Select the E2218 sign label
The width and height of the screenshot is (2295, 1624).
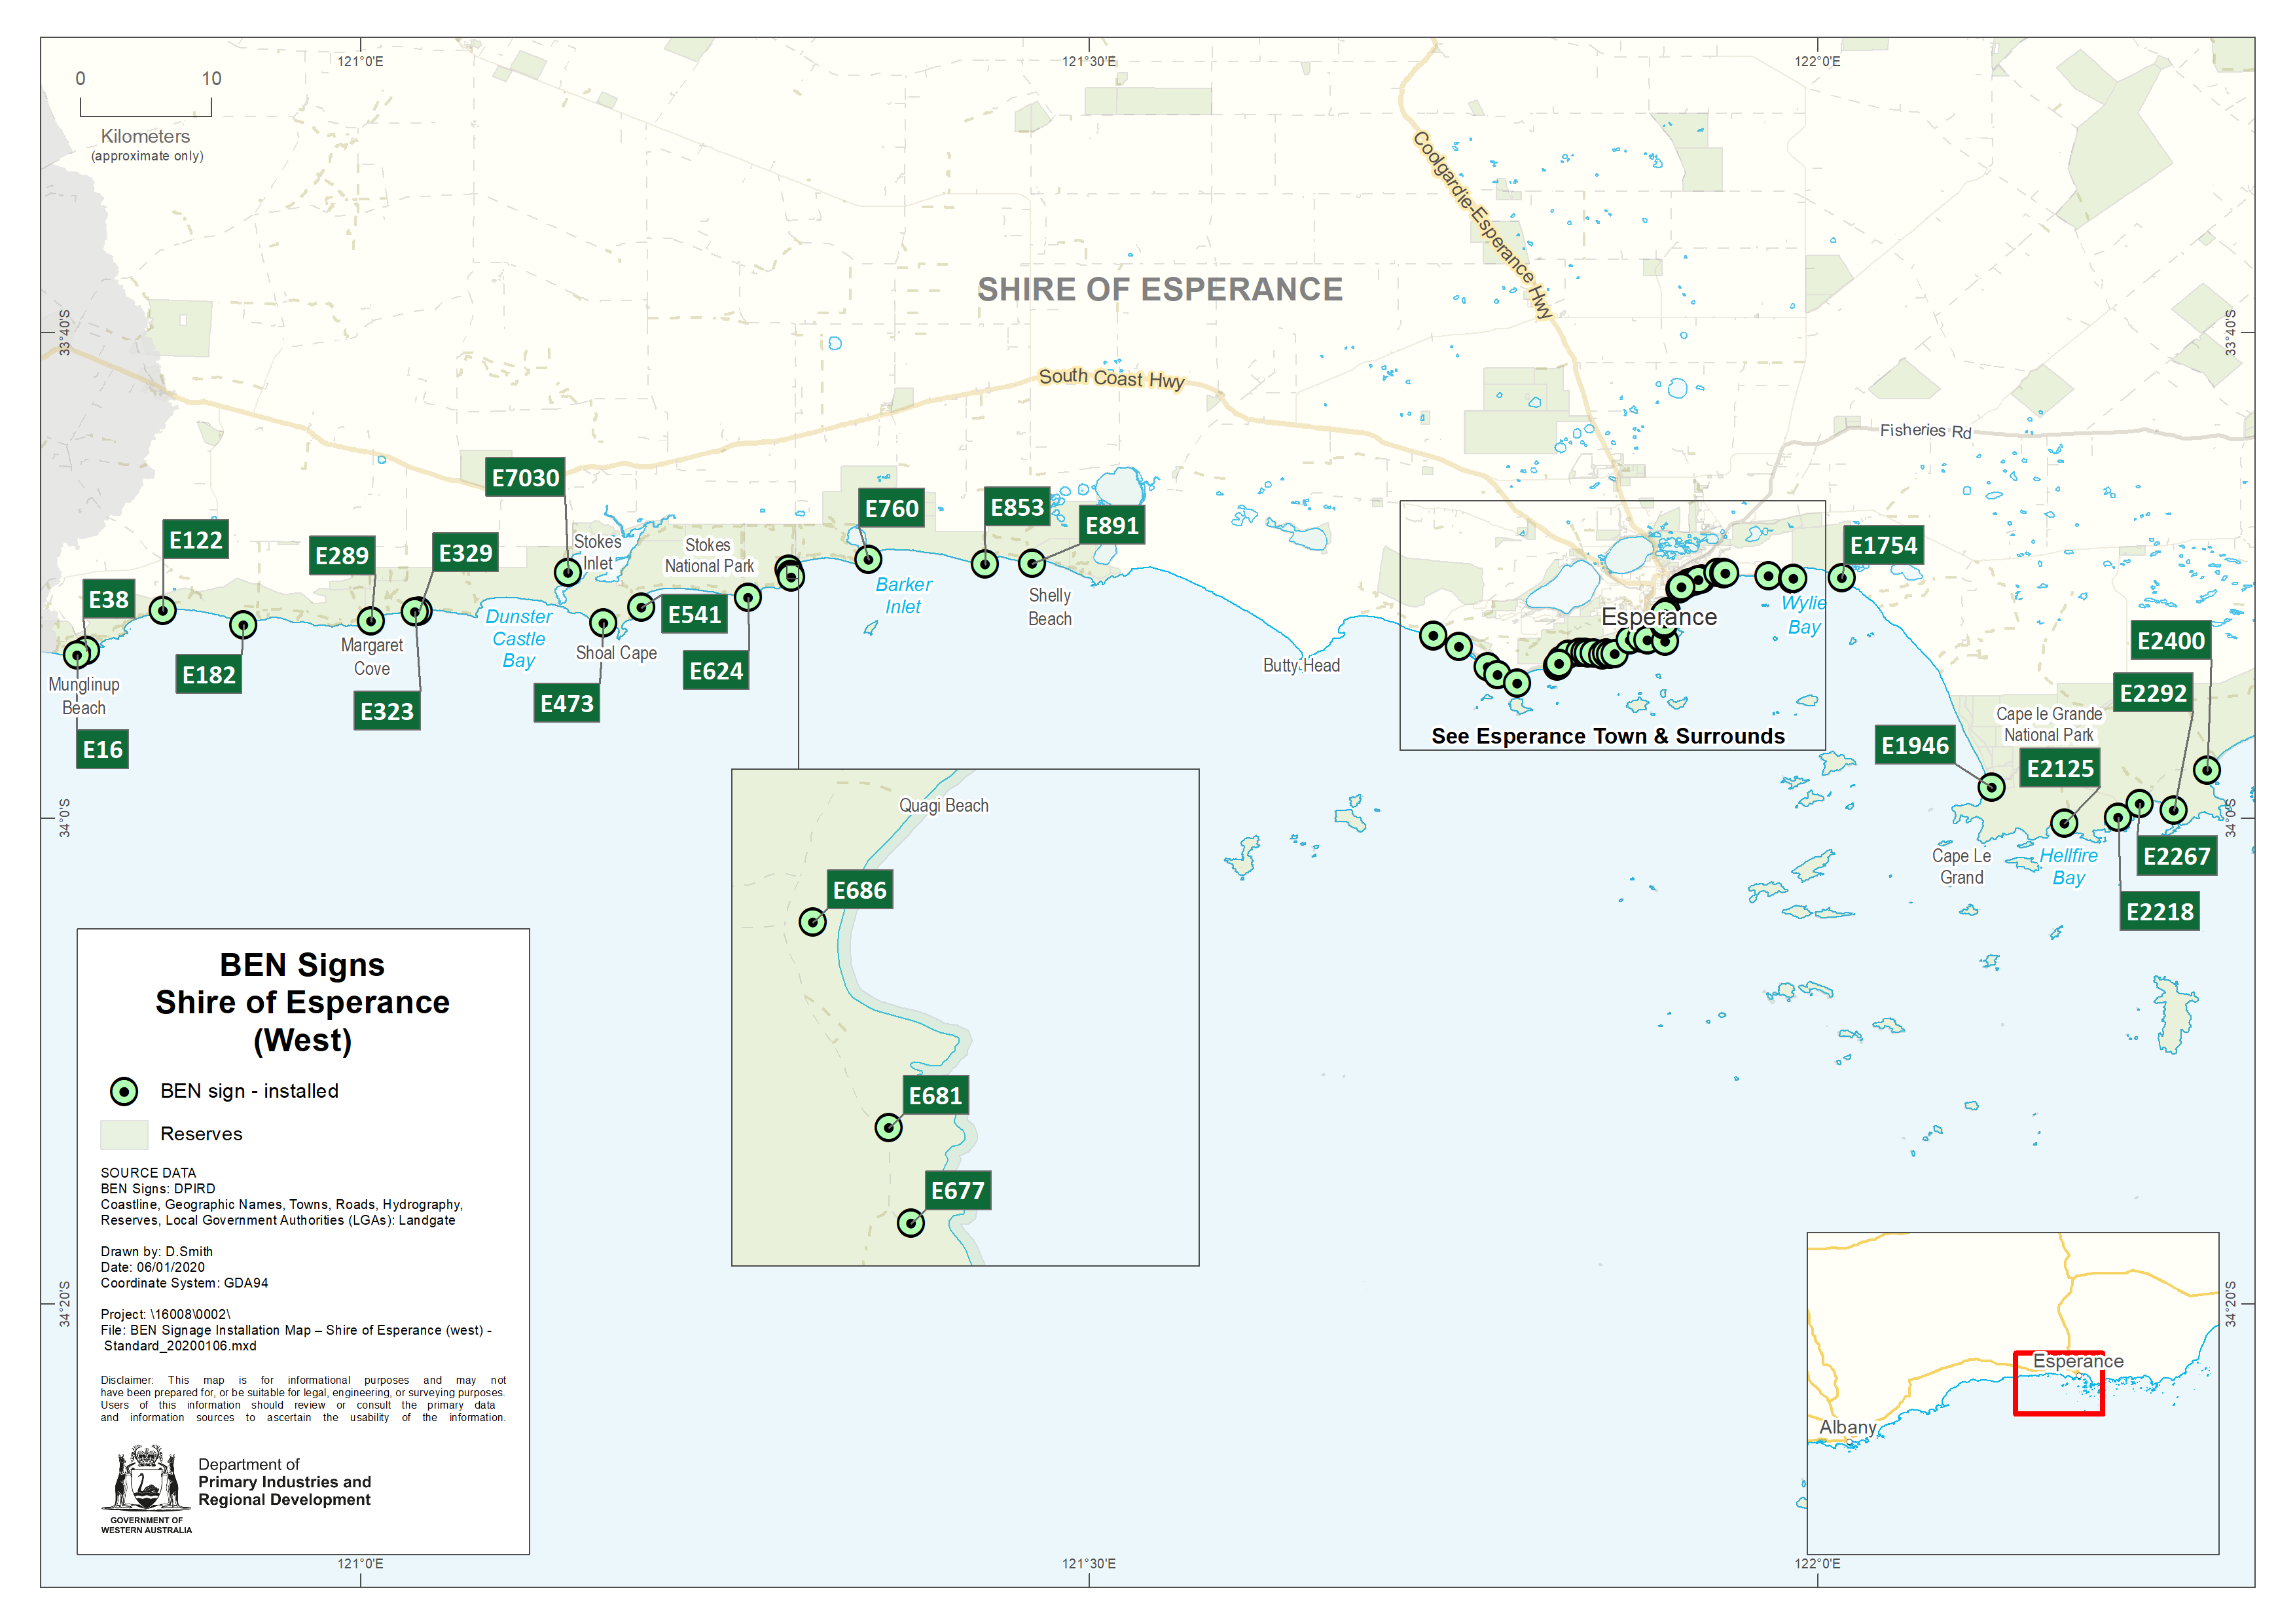[x=2159, y=911]
